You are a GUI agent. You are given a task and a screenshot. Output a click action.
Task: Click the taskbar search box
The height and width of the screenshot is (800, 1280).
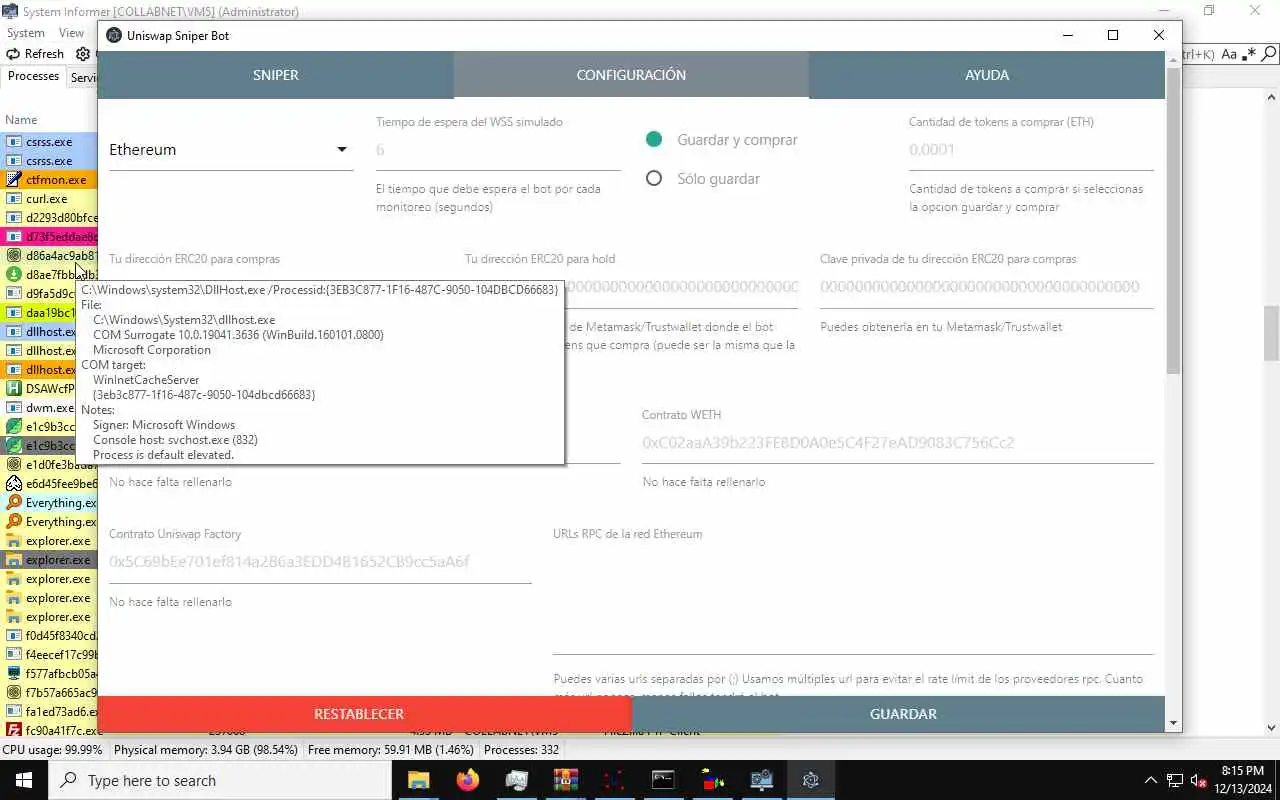click(222, 780)
